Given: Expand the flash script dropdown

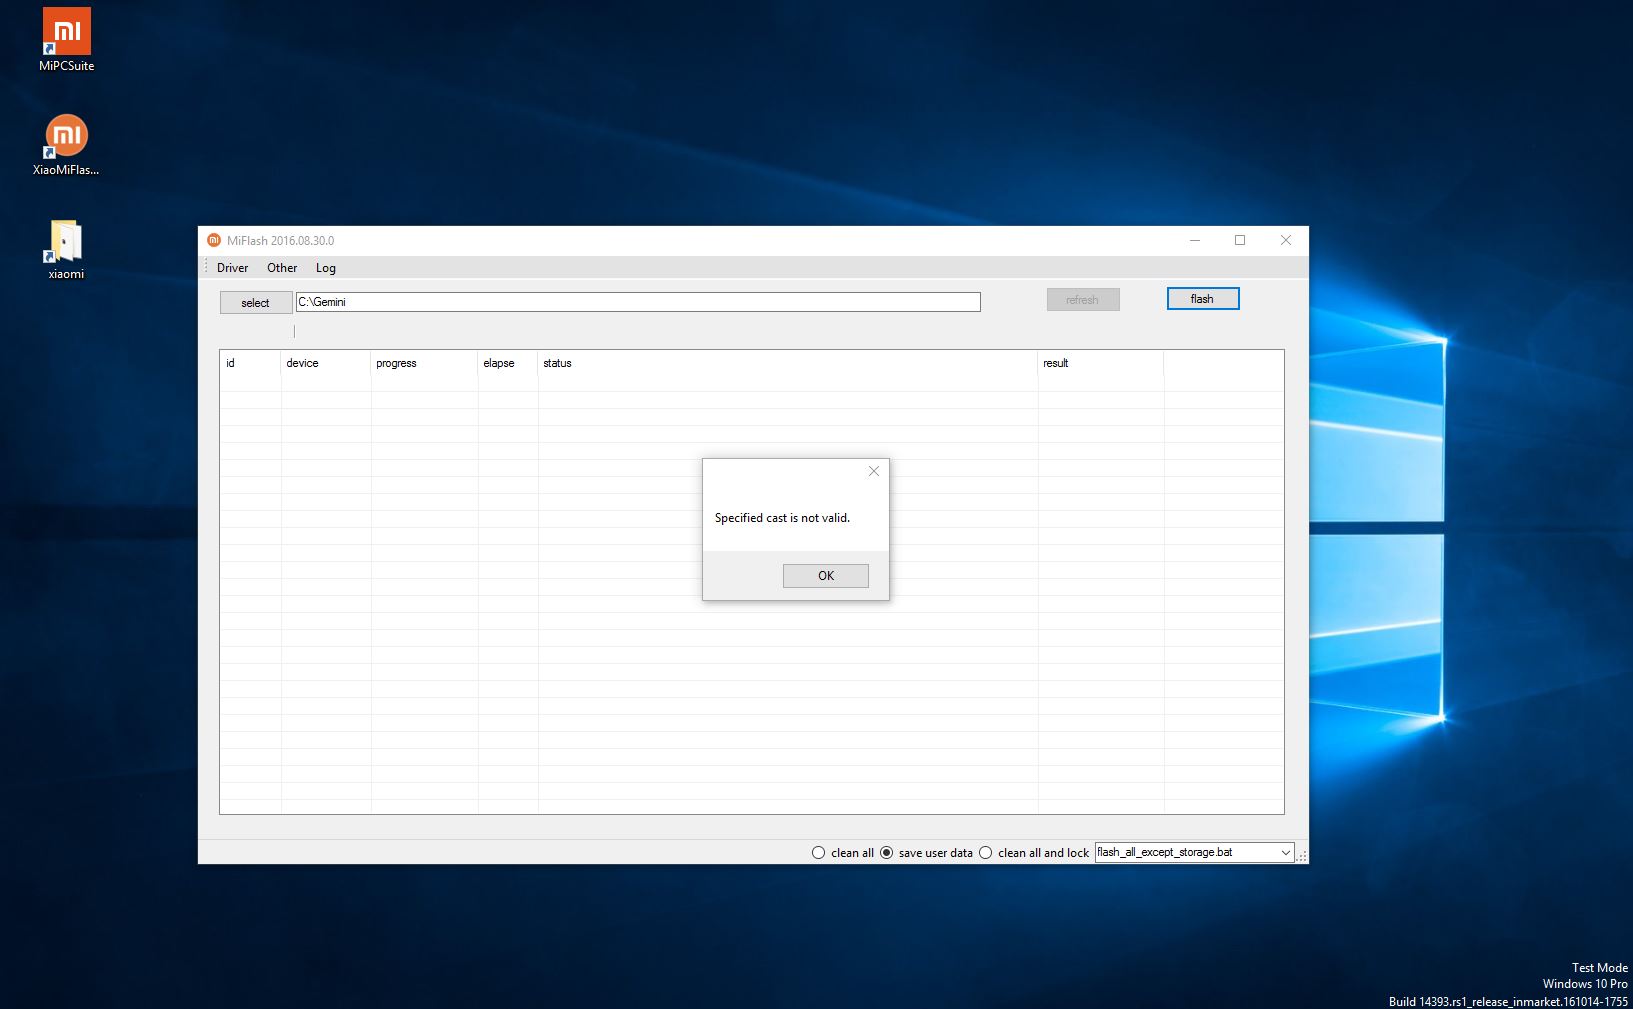Looking at the screenshot, I should (x=1285, y=853).
